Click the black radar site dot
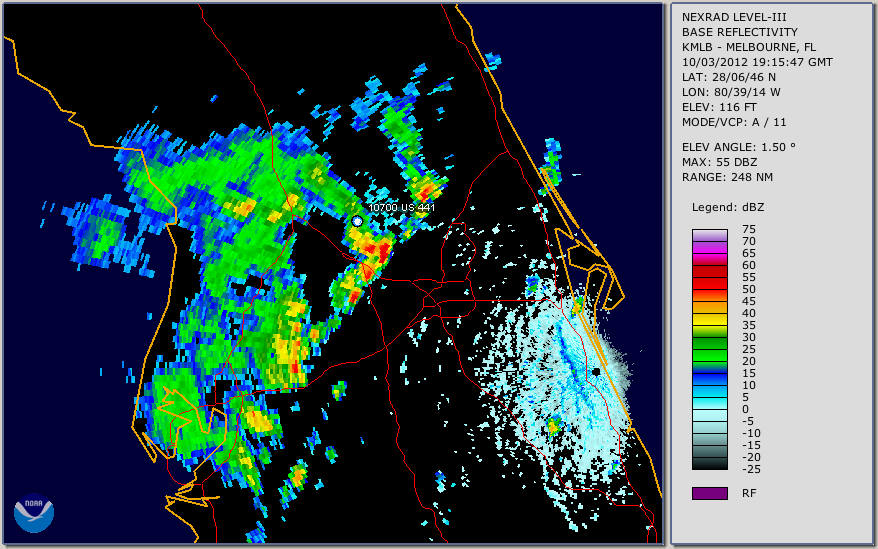 (596, 371)
